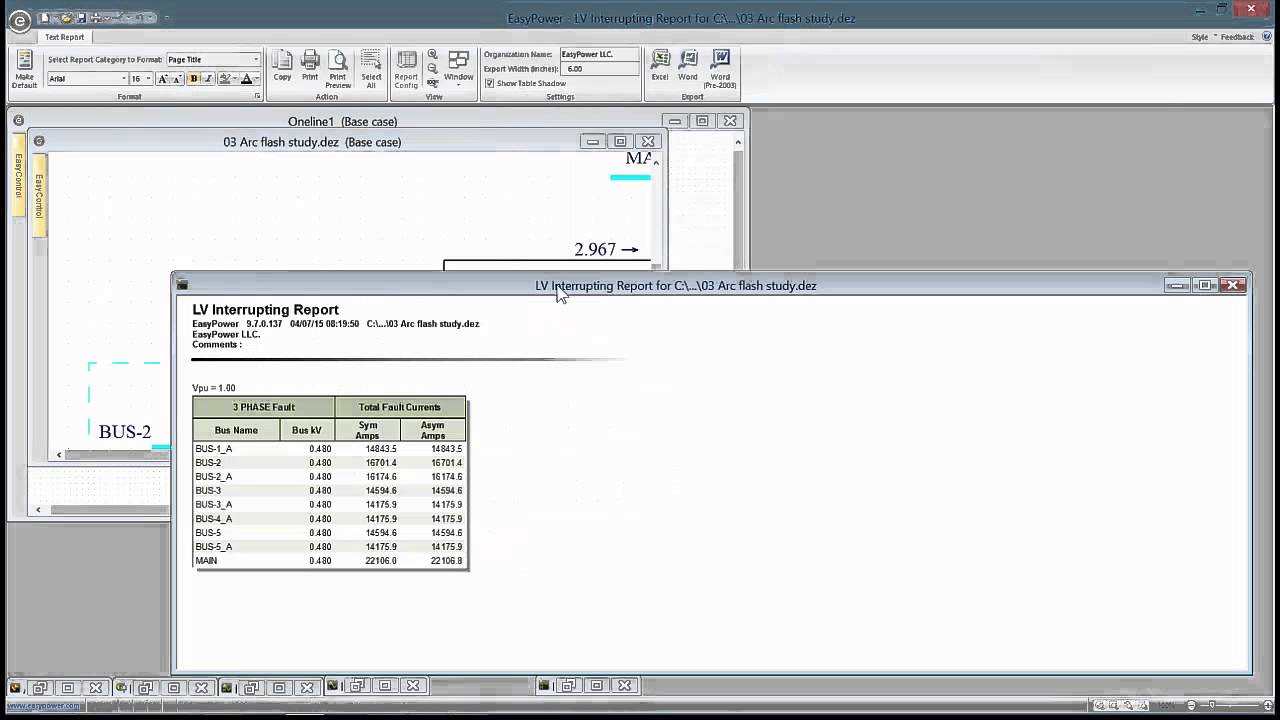The height and width of the screenshot is (720, 1280).
Task: Click the font color swatch
Action: pos(246,79)
